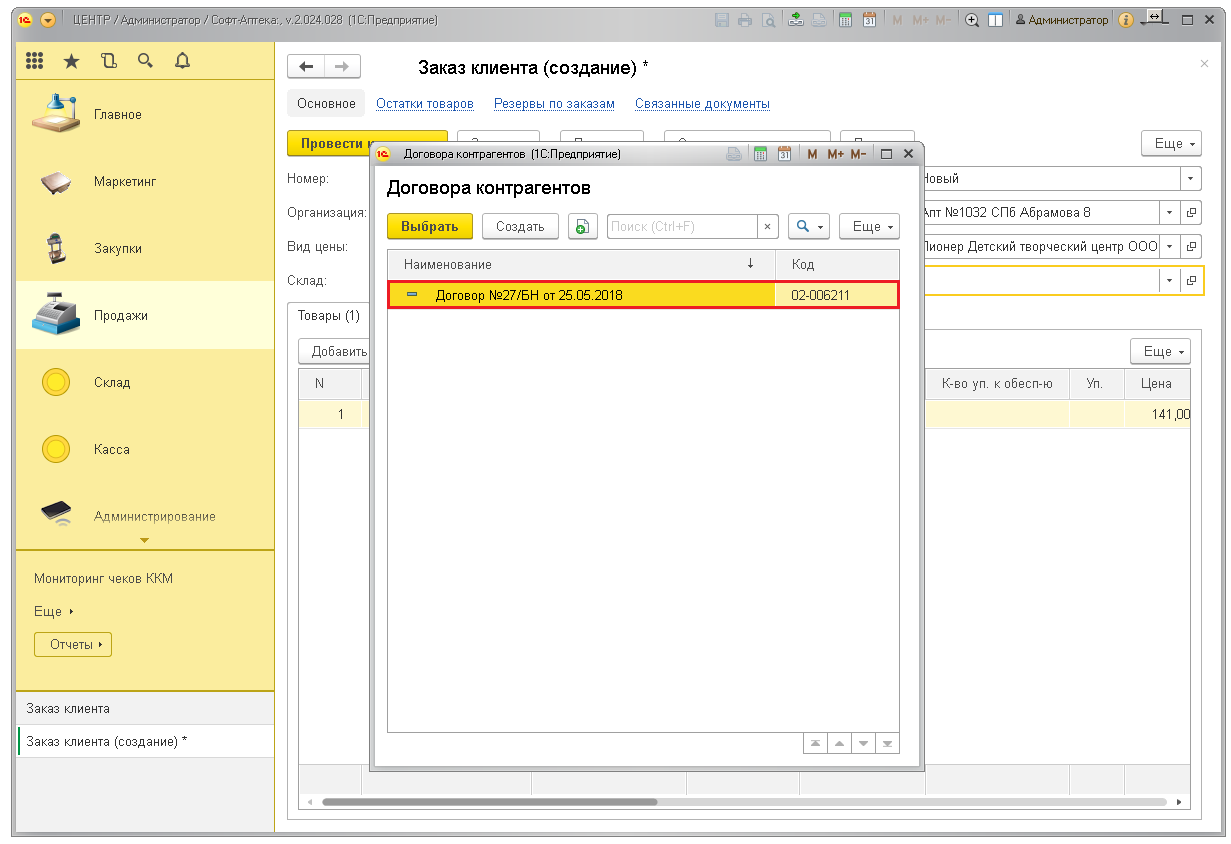Image resolution: width=1231 pixels, height=844 pixels.
Task: Switch to the Остатки товаров tab
Action: [x=424, y=104]
